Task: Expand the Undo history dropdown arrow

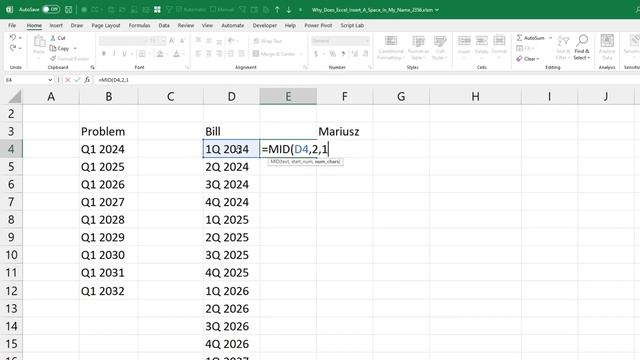Action: [20, 38]
